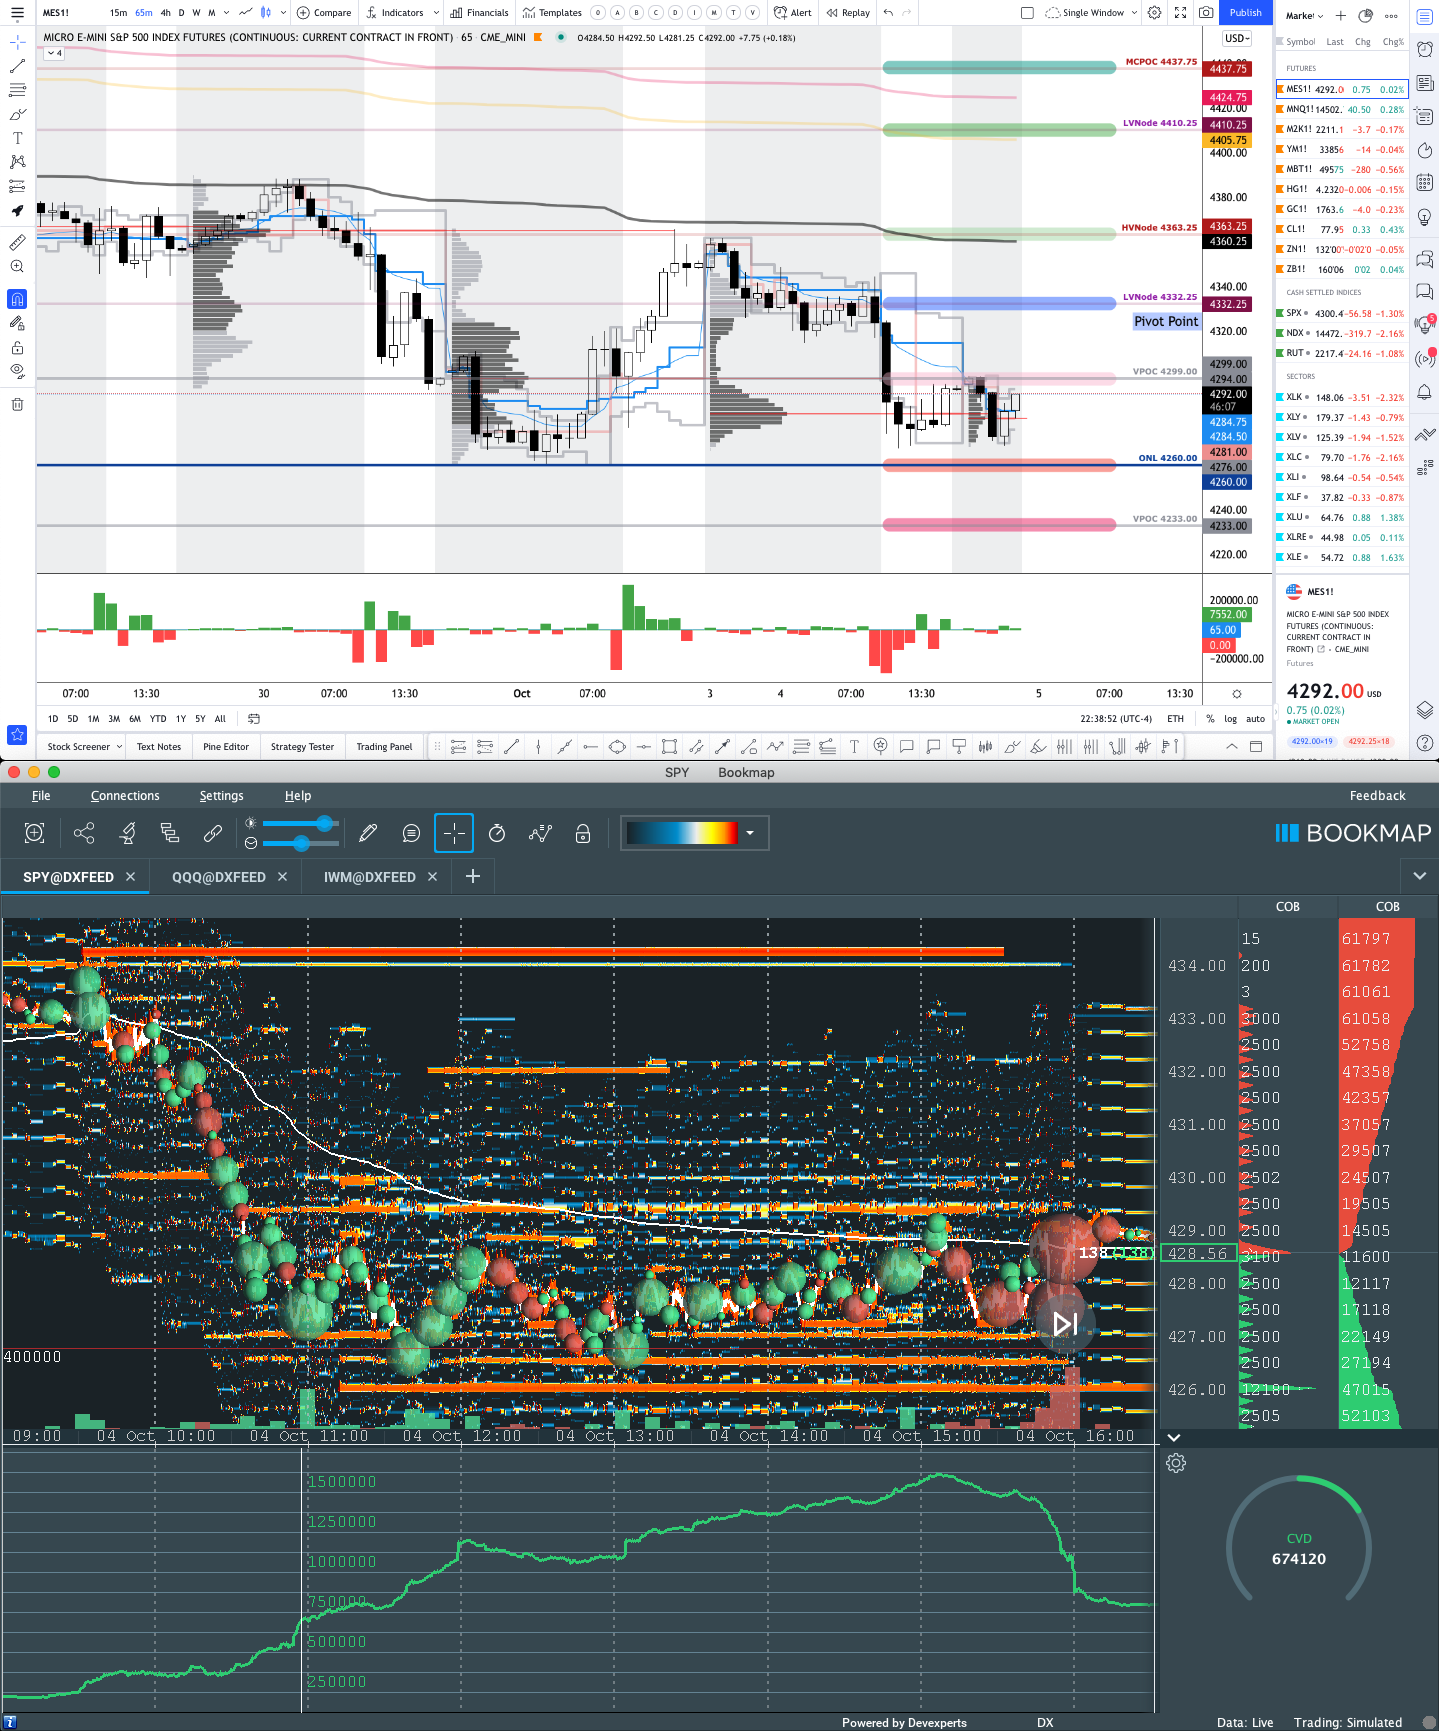Open Bookmap Feedback link

click(x=1377, y=796)
